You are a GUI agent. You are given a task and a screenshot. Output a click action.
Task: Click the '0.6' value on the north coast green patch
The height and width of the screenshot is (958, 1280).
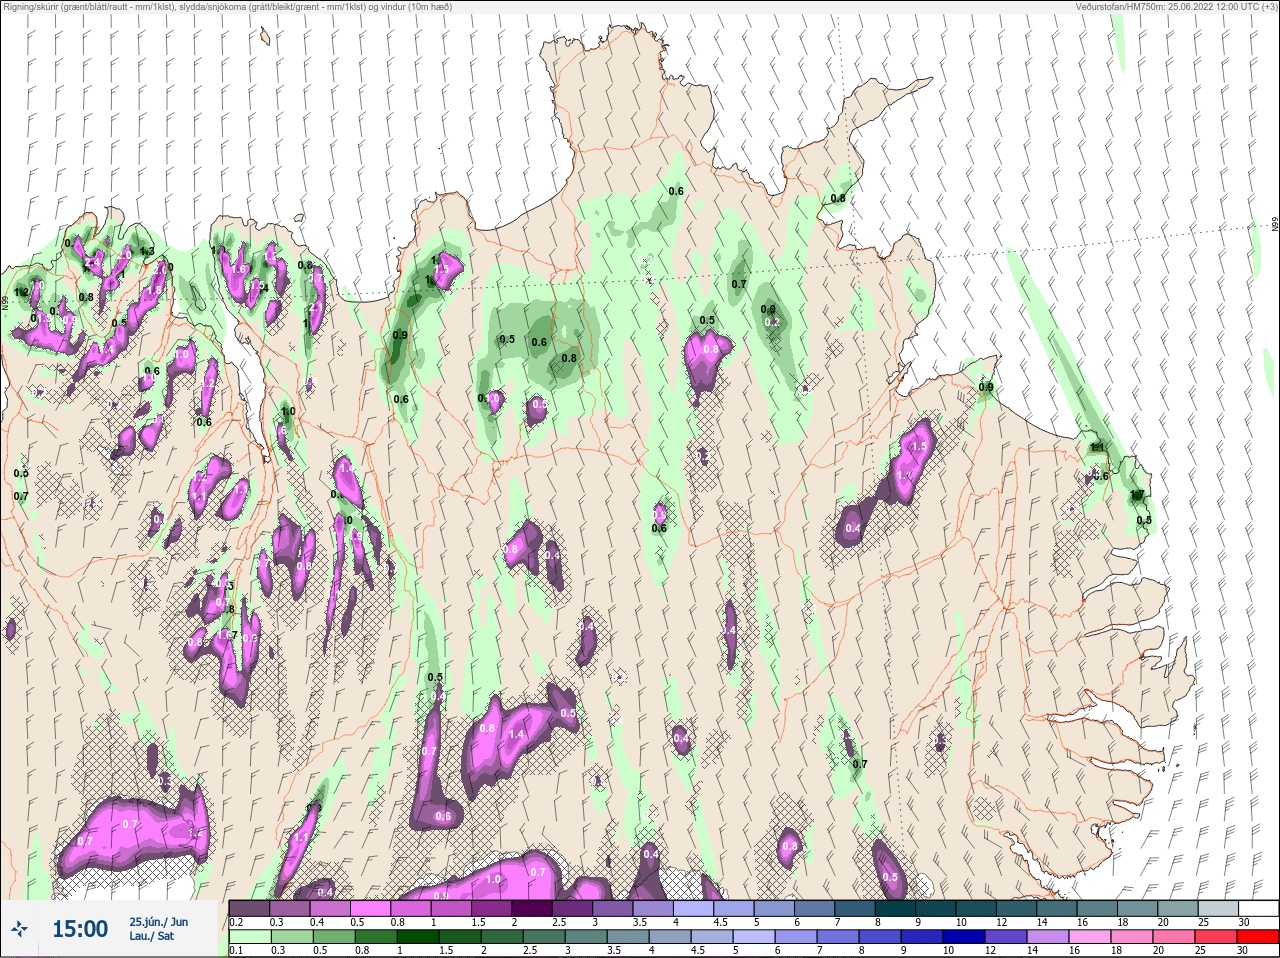click(676, 191)
